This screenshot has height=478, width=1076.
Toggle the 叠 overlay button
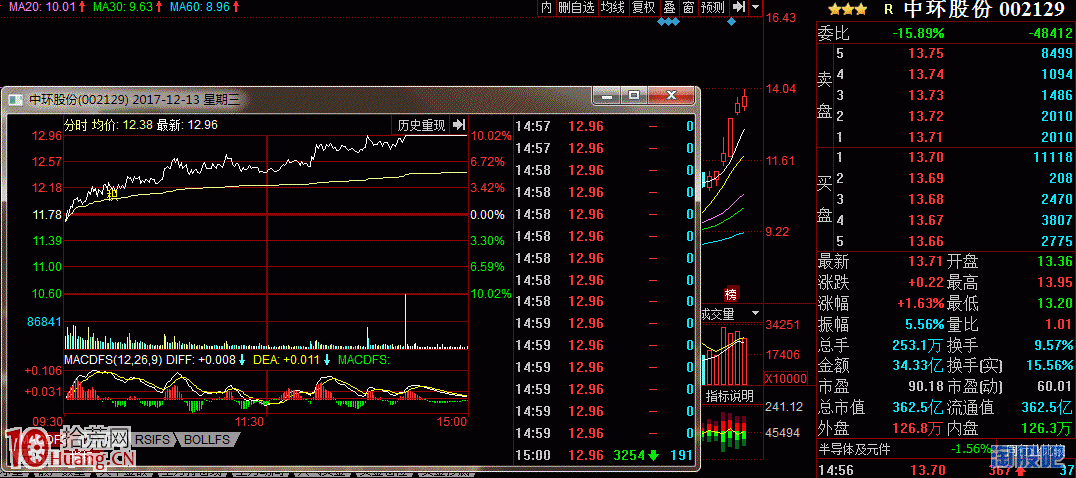tap(669, 8)
